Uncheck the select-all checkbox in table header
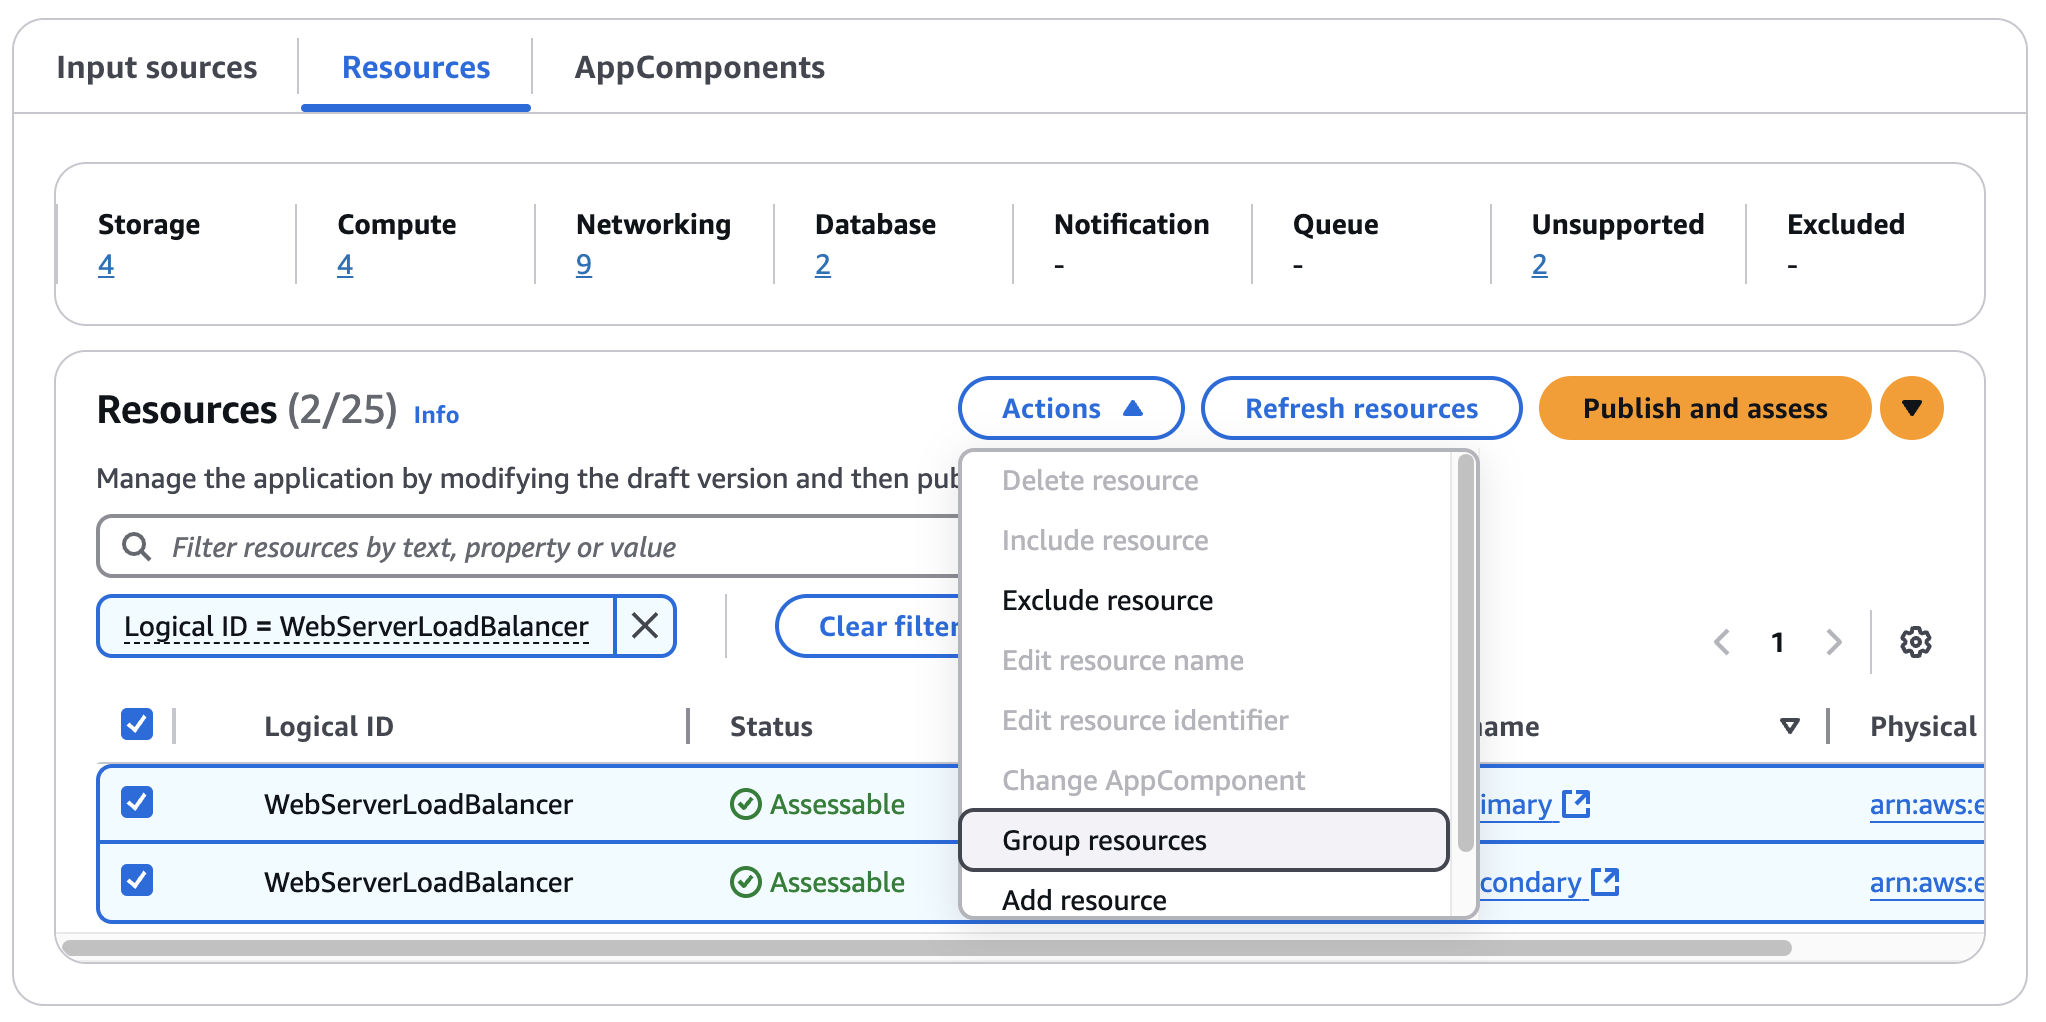Image resolution: width=2046 pixels, height=1022 pixels. pos(136,723)
